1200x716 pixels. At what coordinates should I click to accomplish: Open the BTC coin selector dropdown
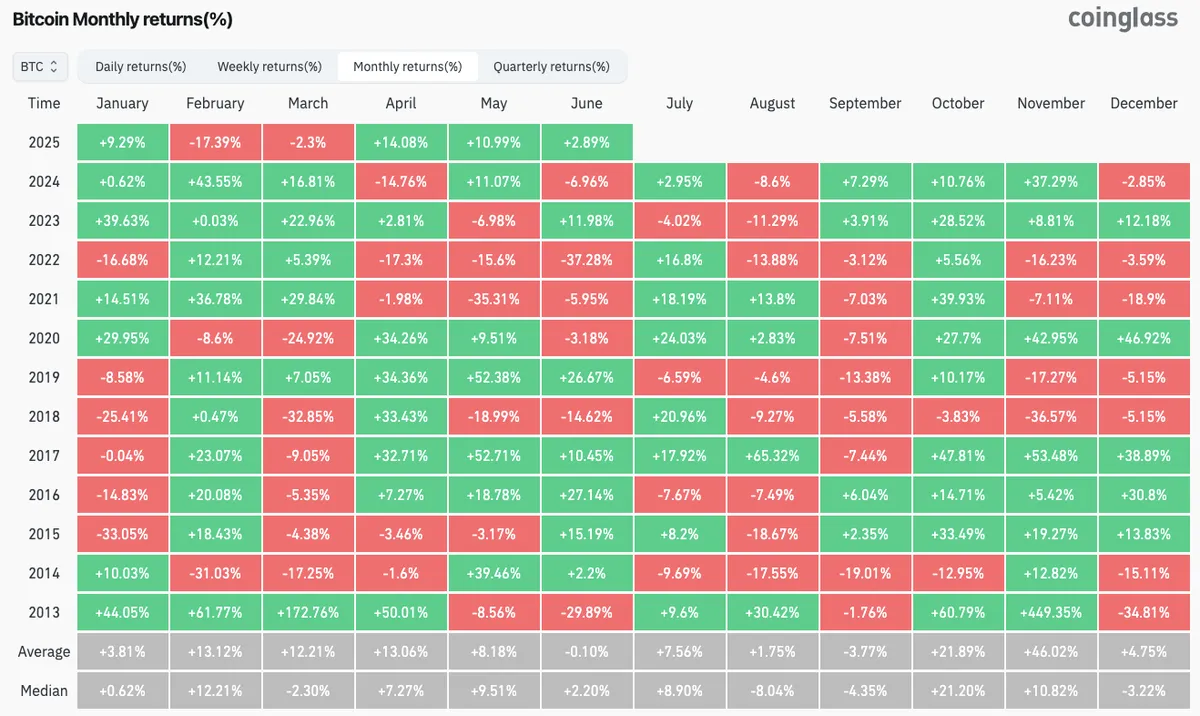click(40, 67)
